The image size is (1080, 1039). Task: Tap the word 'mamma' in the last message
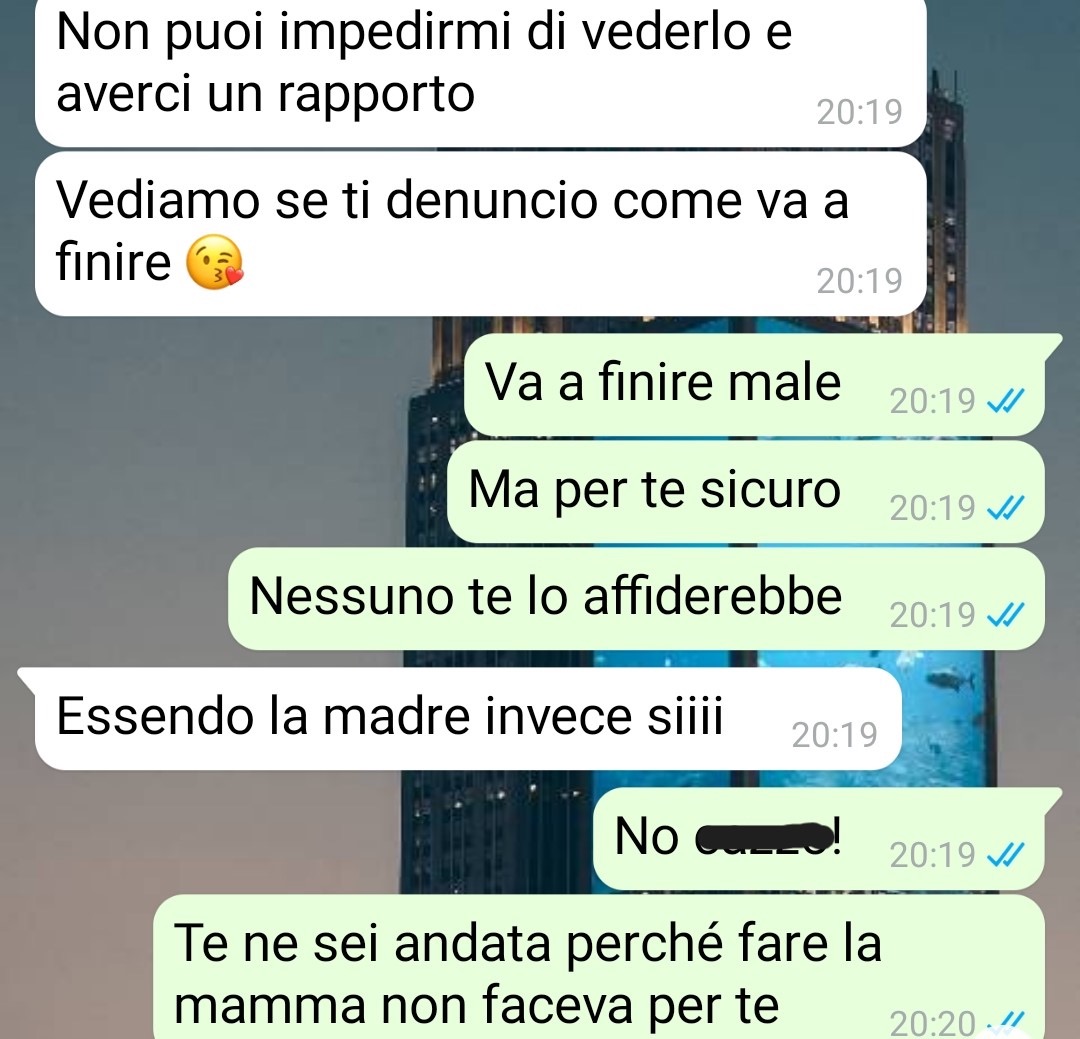(x=269, y=1006)
